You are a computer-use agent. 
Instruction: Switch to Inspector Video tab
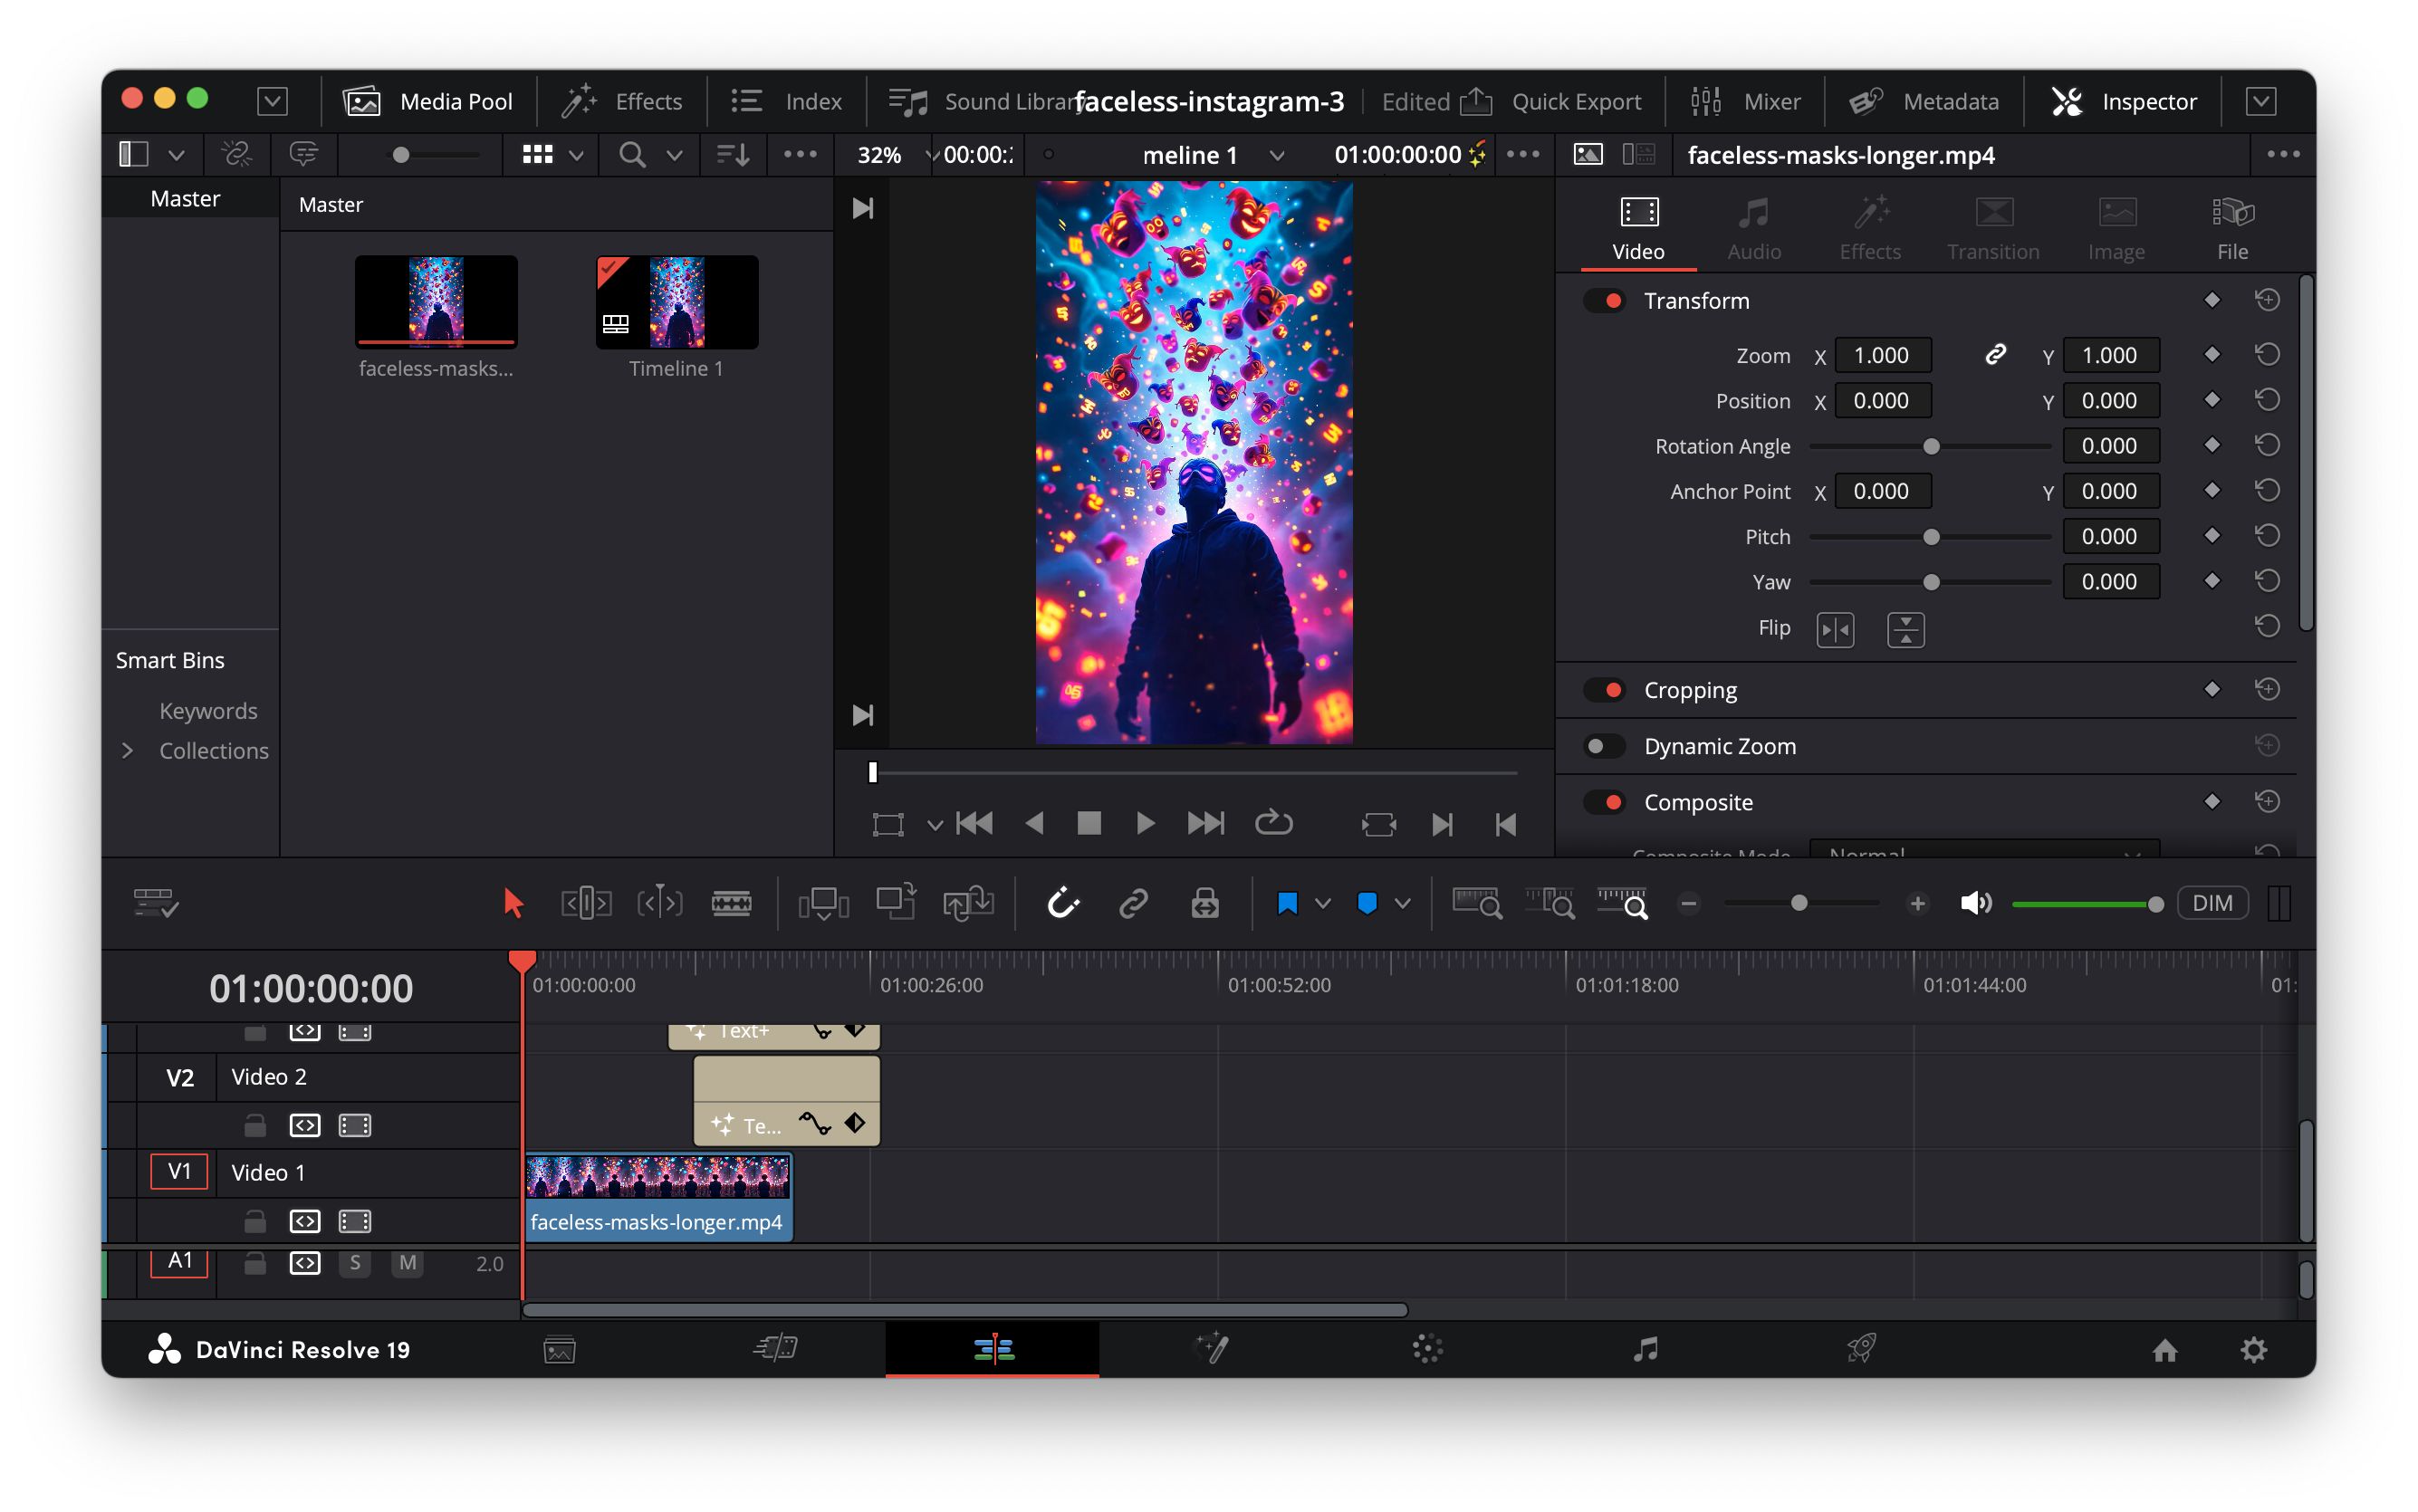pos(1638,229)
